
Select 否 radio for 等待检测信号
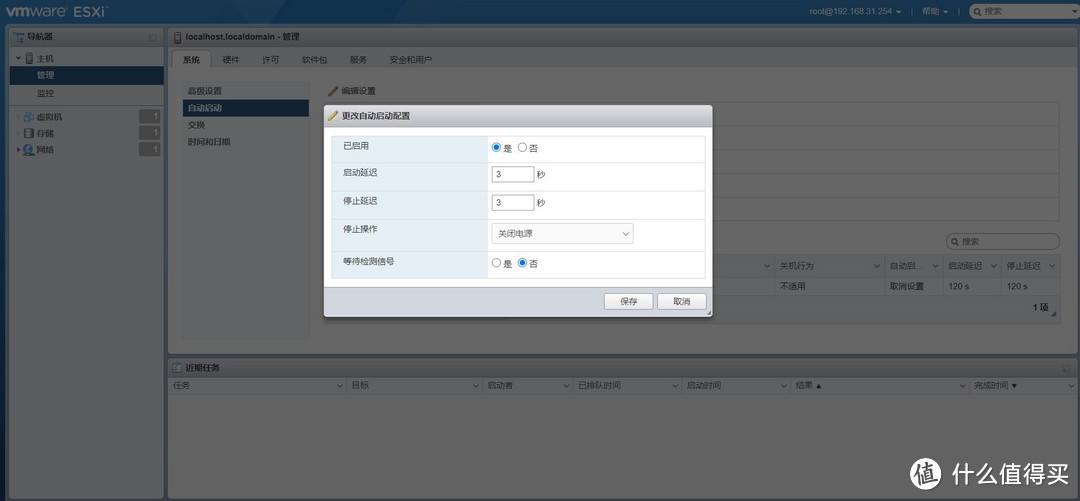(522, 263)
